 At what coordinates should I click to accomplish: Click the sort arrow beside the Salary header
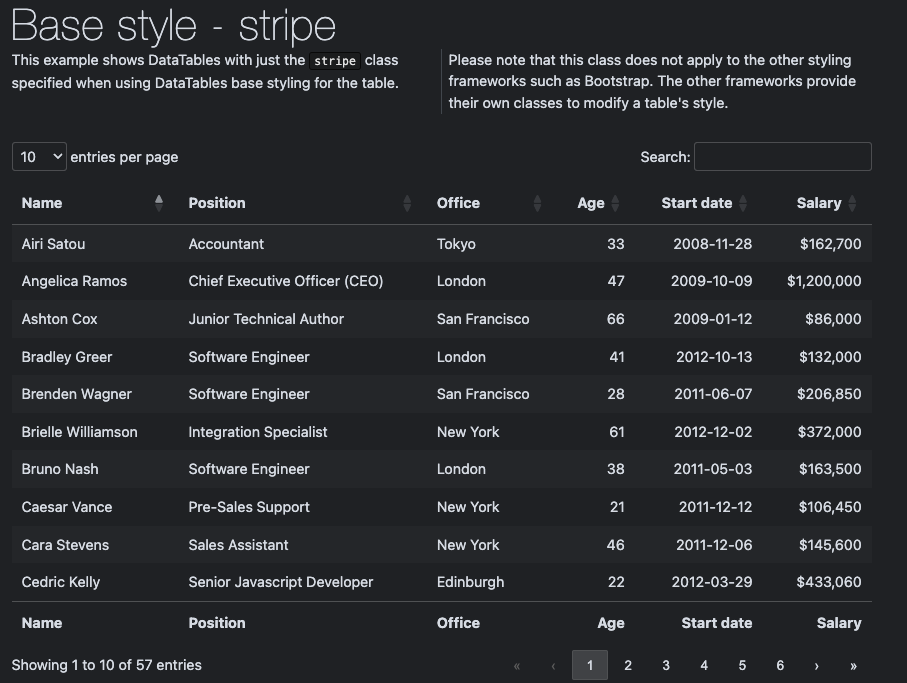[x=853, y=202]
